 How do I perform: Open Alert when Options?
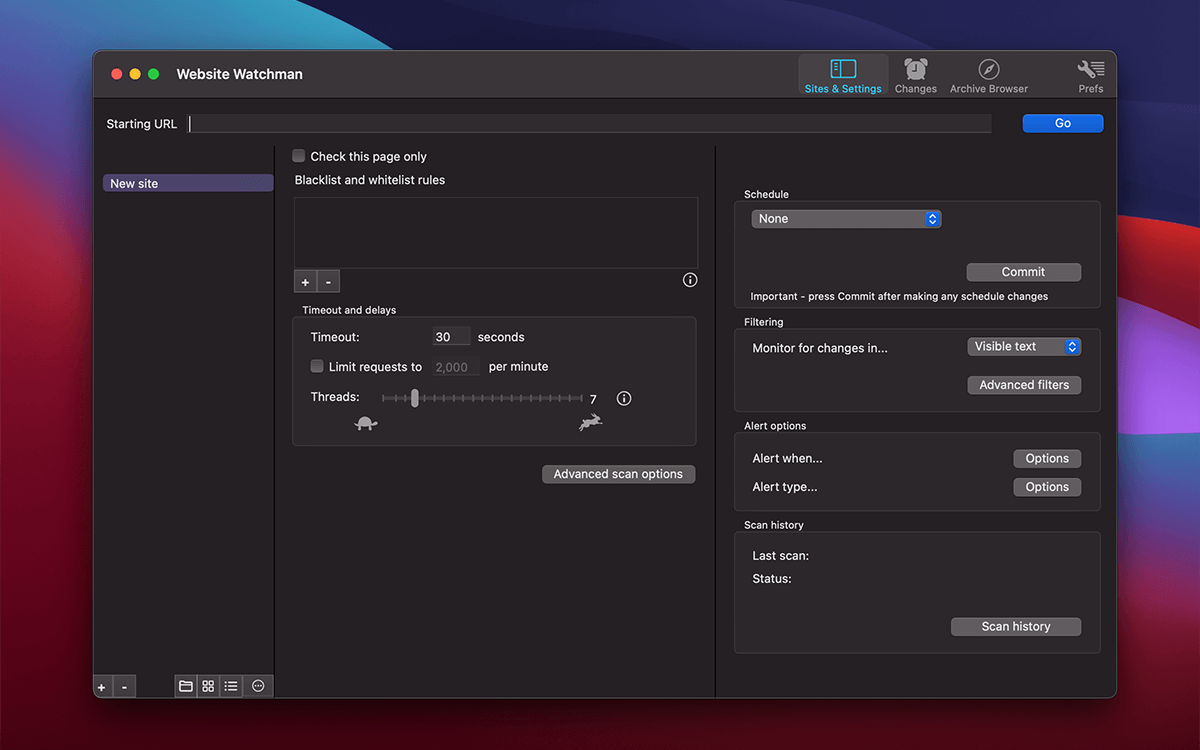click(1047, 458)
